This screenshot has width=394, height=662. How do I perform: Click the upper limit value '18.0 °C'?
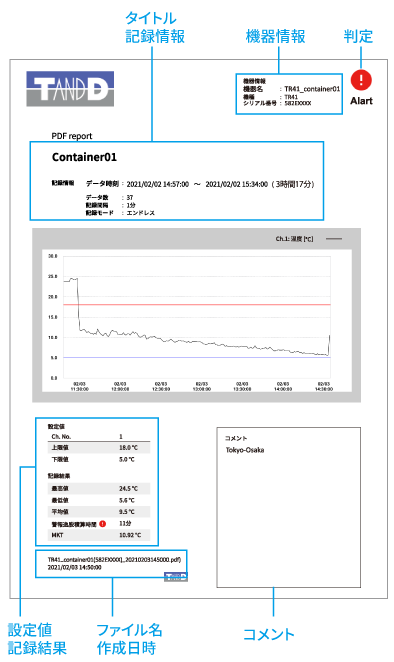pos(128,448)
